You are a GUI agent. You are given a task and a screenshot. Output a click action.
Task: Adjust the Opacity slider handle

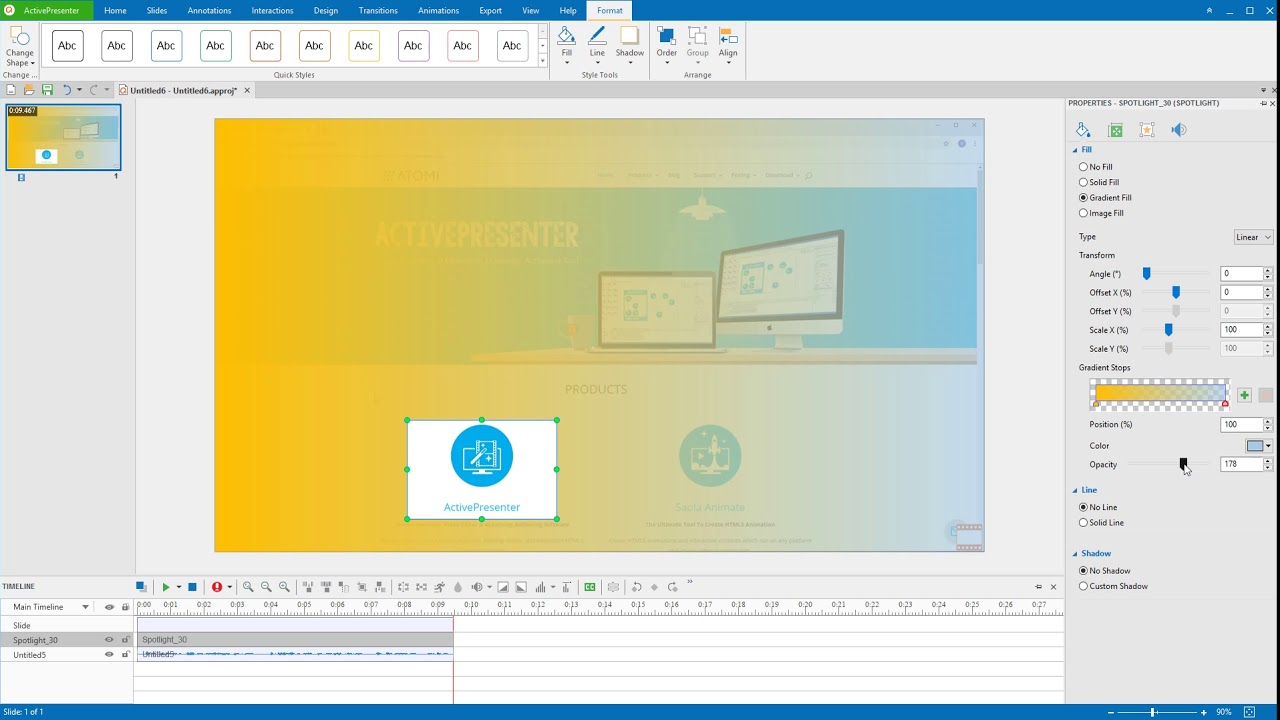(x=1183, y=464)
